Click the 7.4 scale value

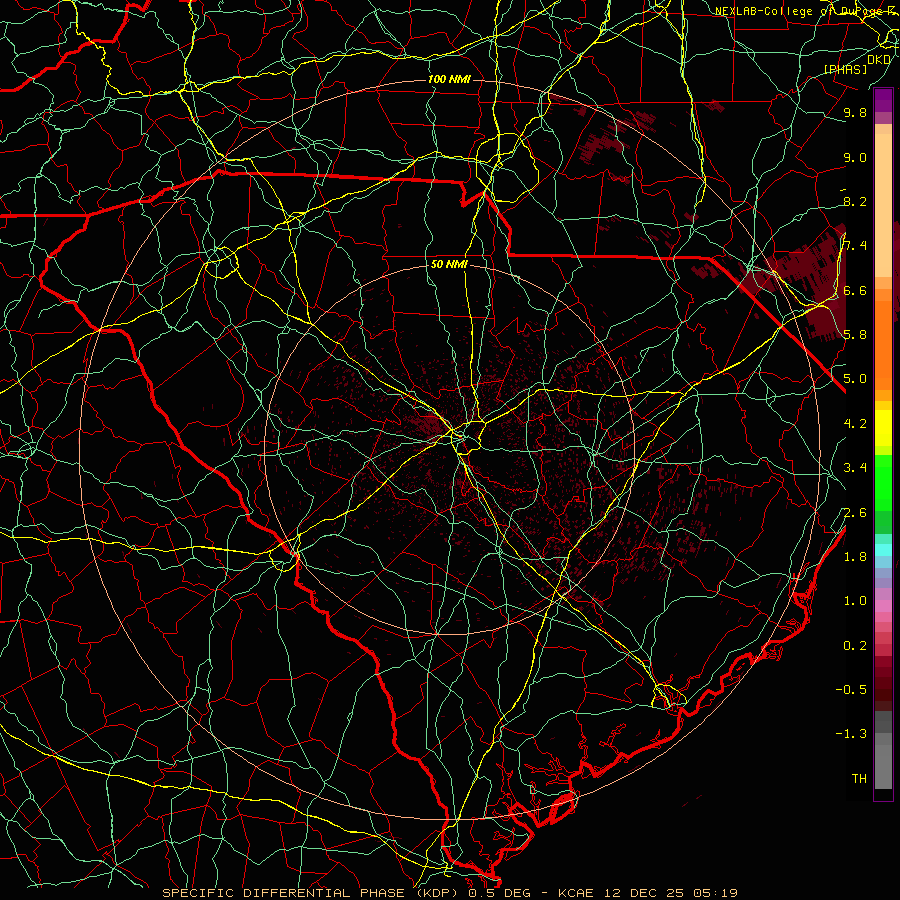[x=855, y=246]
